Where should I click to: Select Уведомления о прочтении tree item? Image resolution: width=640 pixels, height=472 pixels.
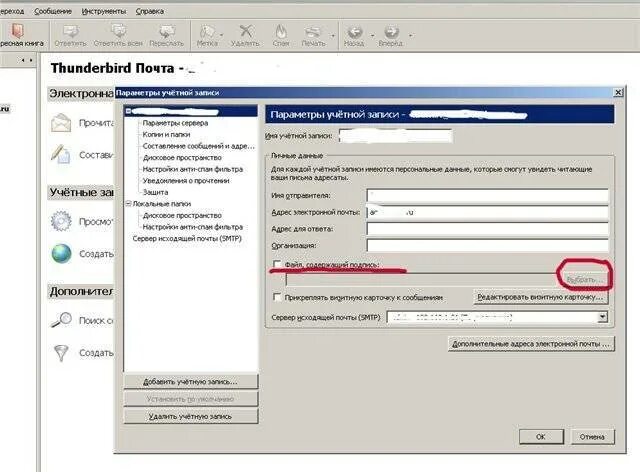pyautogui.click(x=186, y=180)
